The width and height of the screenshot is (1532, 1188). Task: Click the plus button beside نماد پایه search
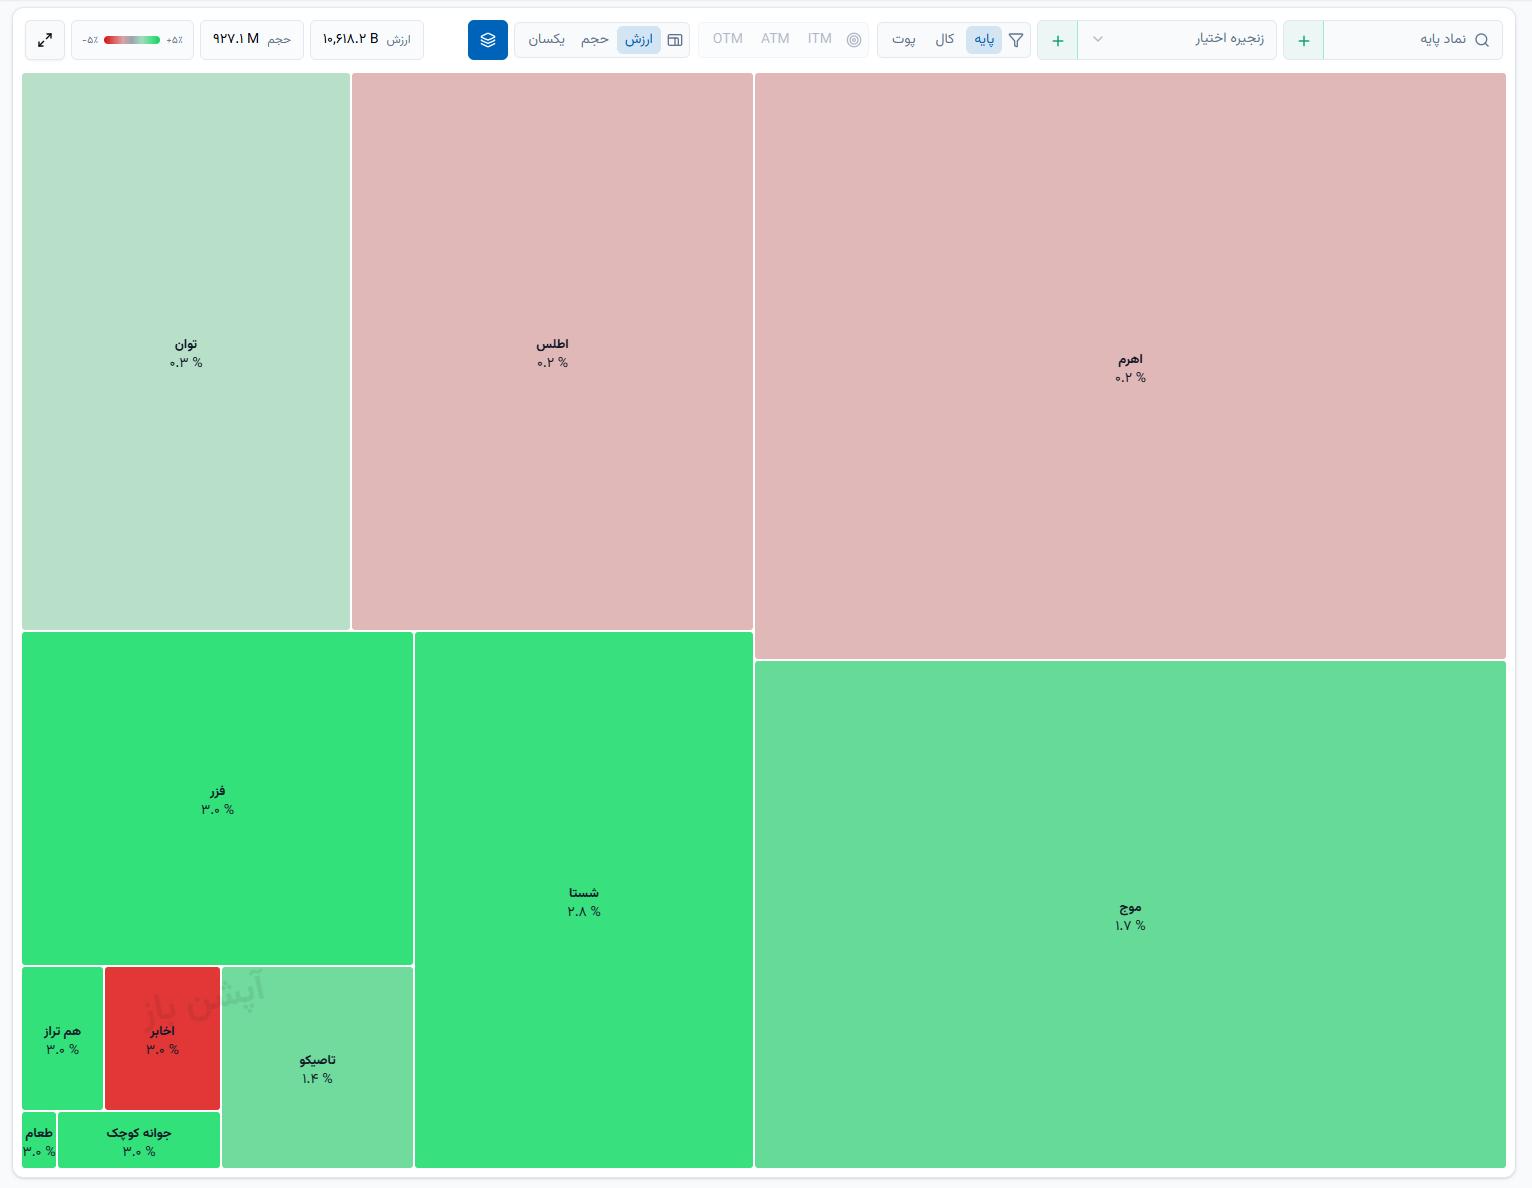(x=1304, y=40)
